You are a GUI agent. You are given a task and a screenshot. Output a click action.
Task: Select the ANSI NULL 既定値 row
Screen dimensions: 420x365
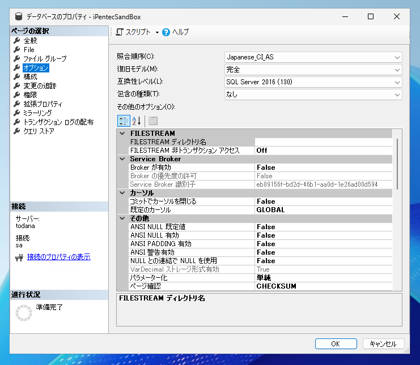[260, 227]
